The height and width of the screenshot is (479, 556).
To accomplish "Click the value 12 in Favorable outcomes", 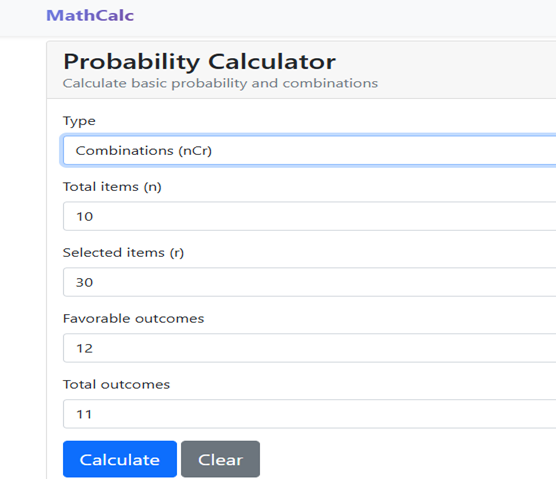I will [x=85, y=349].
